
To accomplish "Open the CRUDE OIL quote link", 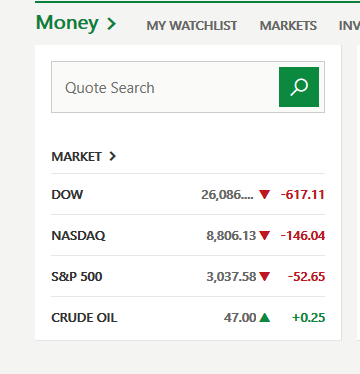I will (x=84, y=318).
